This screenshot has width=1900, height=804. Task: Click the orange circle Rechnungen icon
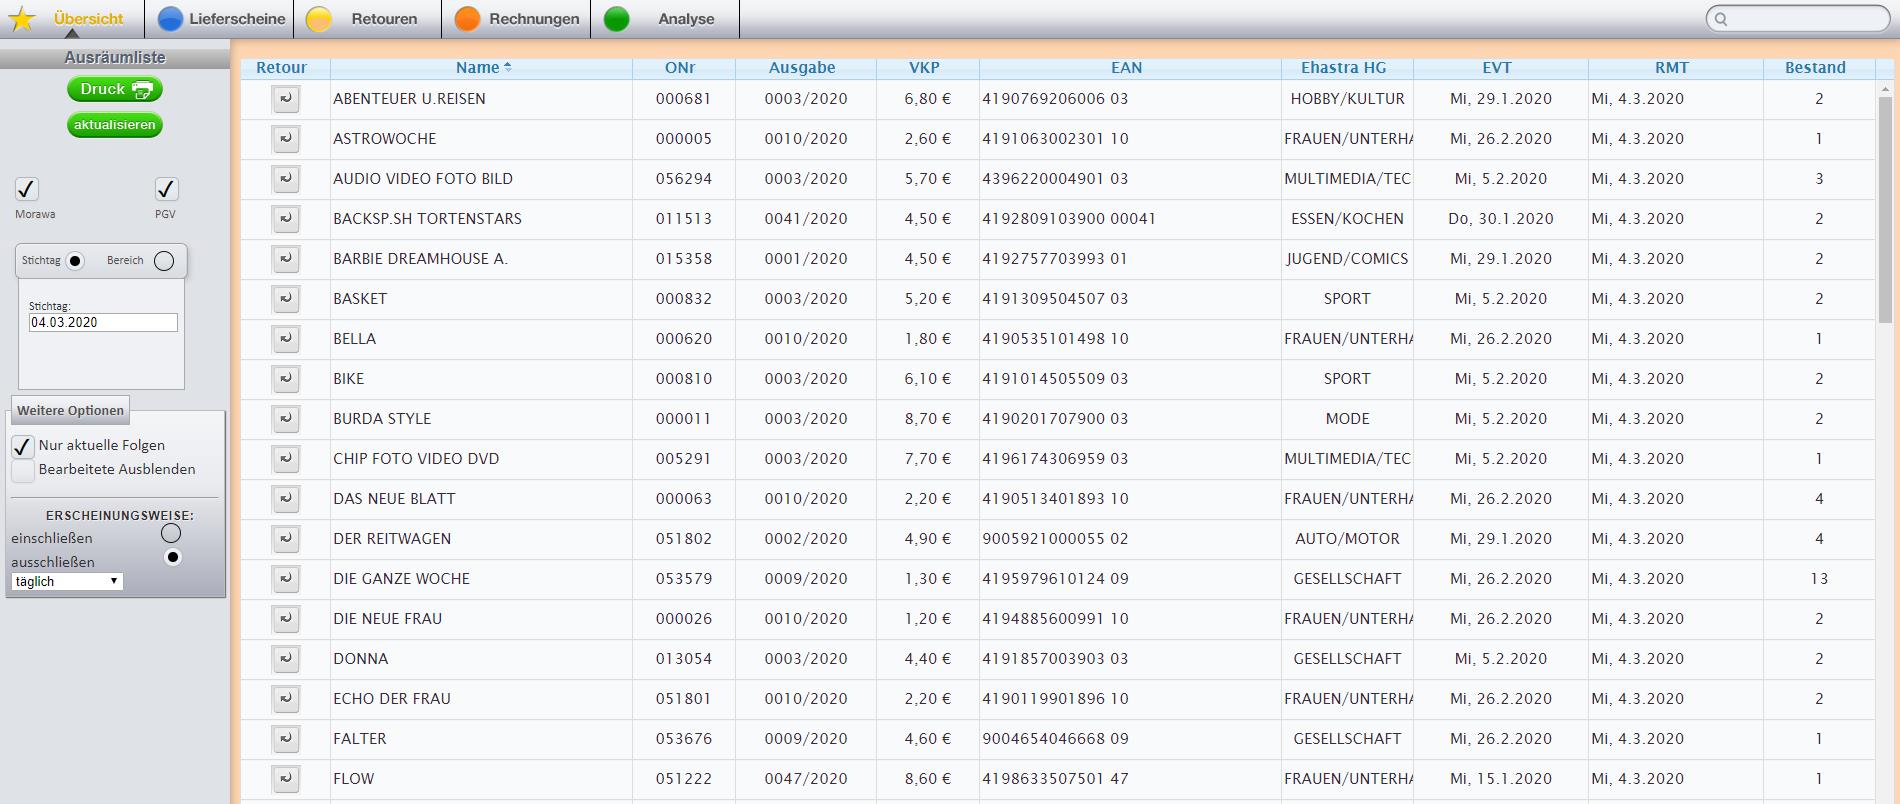[467, 18]
